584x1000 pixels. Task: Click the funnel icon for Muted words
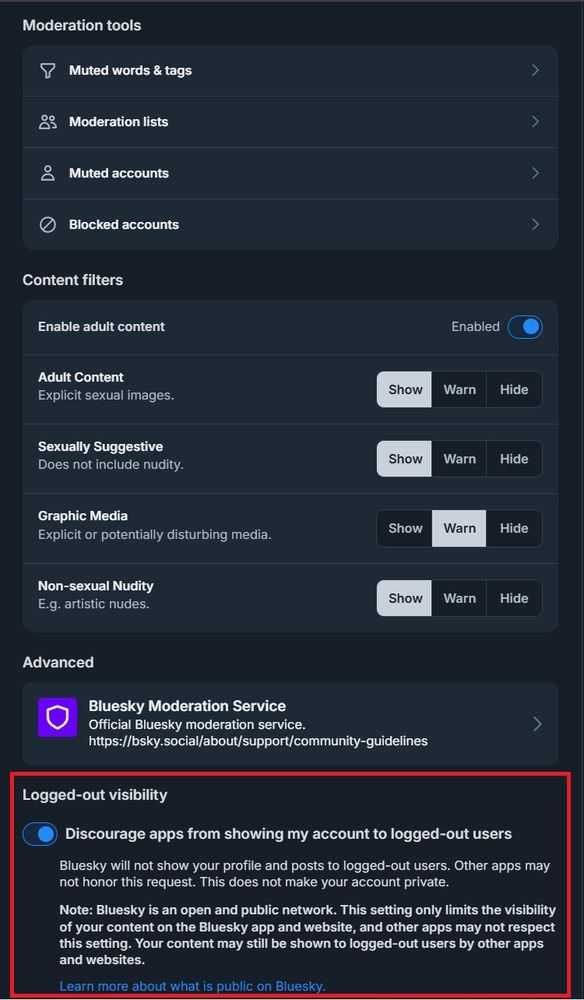[x=48, y=71]
